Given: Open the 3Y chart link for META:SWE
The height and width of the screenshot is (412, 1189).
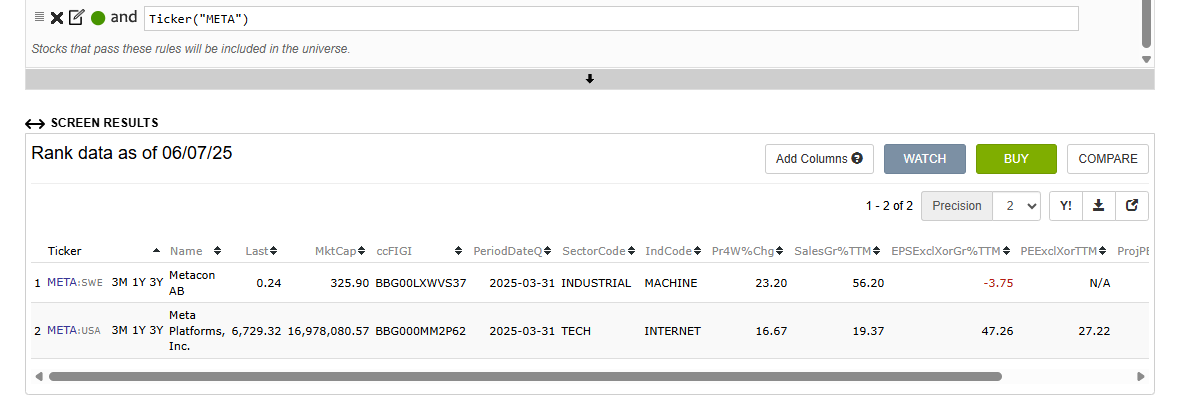Looking at the screenshot, I should (x=156, y=283).
